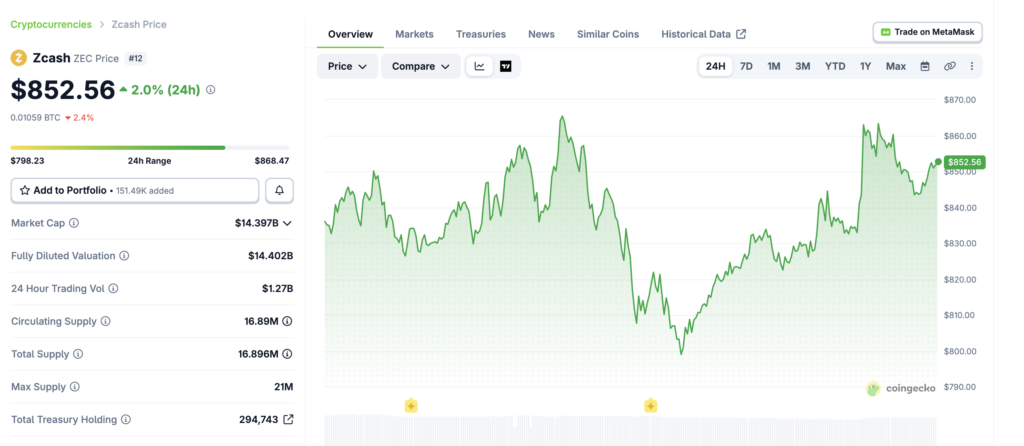Click the Zcash coin logo icon
1024x446 pixels.
[19, 58]
